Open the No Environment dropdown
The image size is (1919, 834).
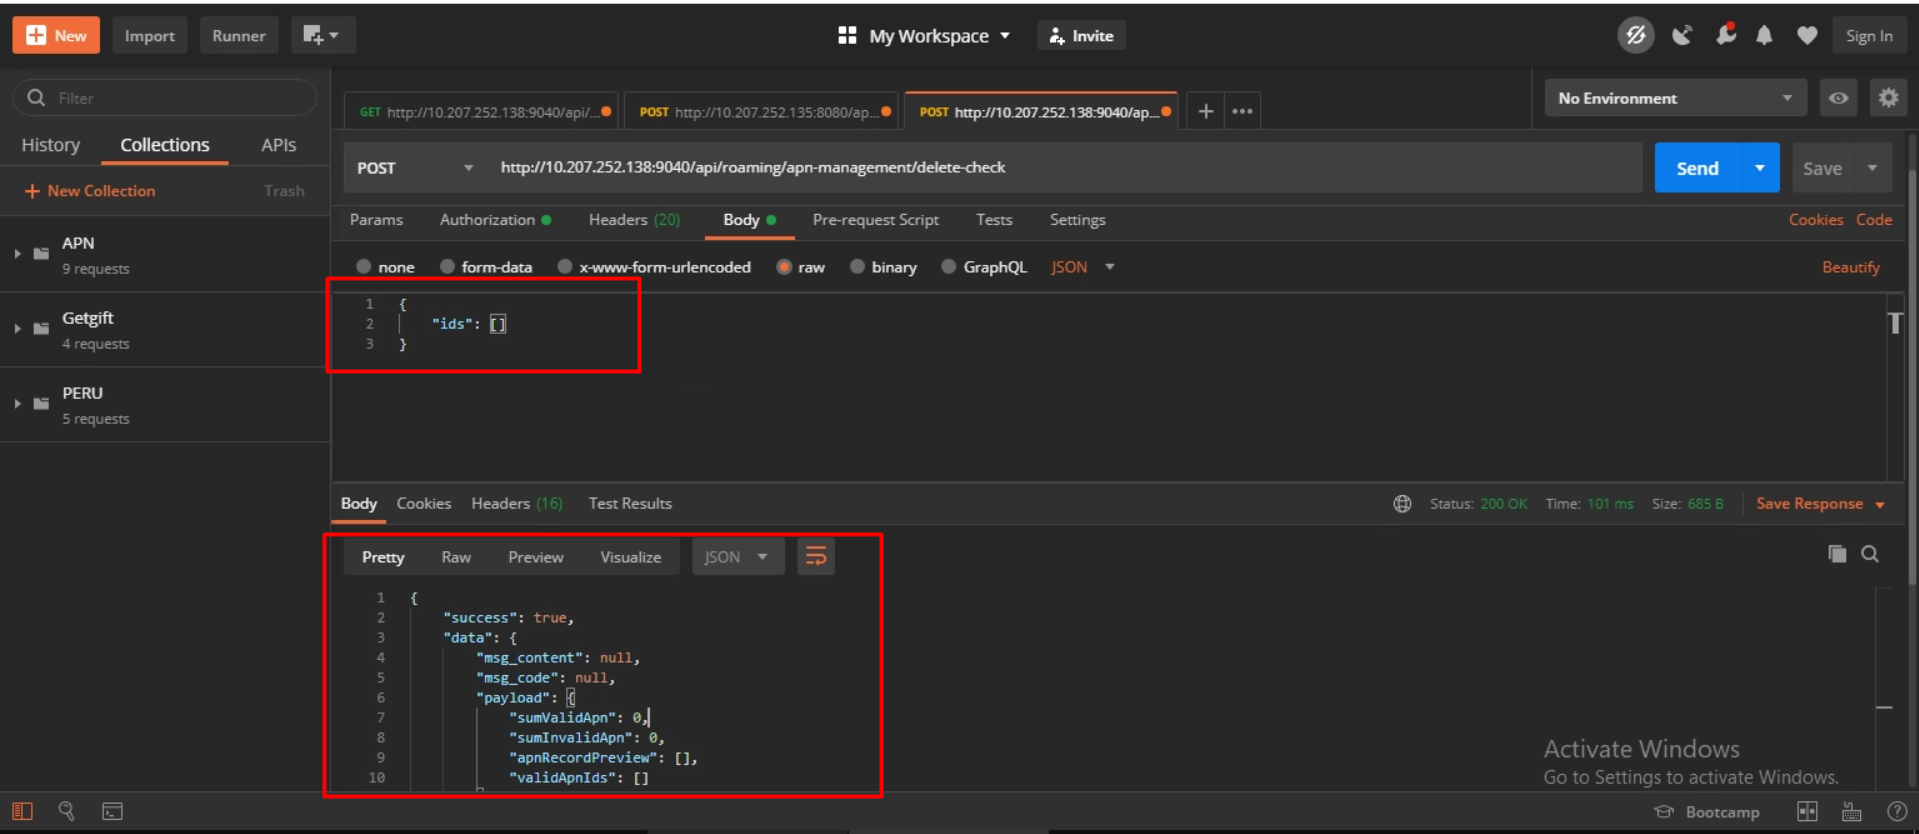[x=1675, y=98]
